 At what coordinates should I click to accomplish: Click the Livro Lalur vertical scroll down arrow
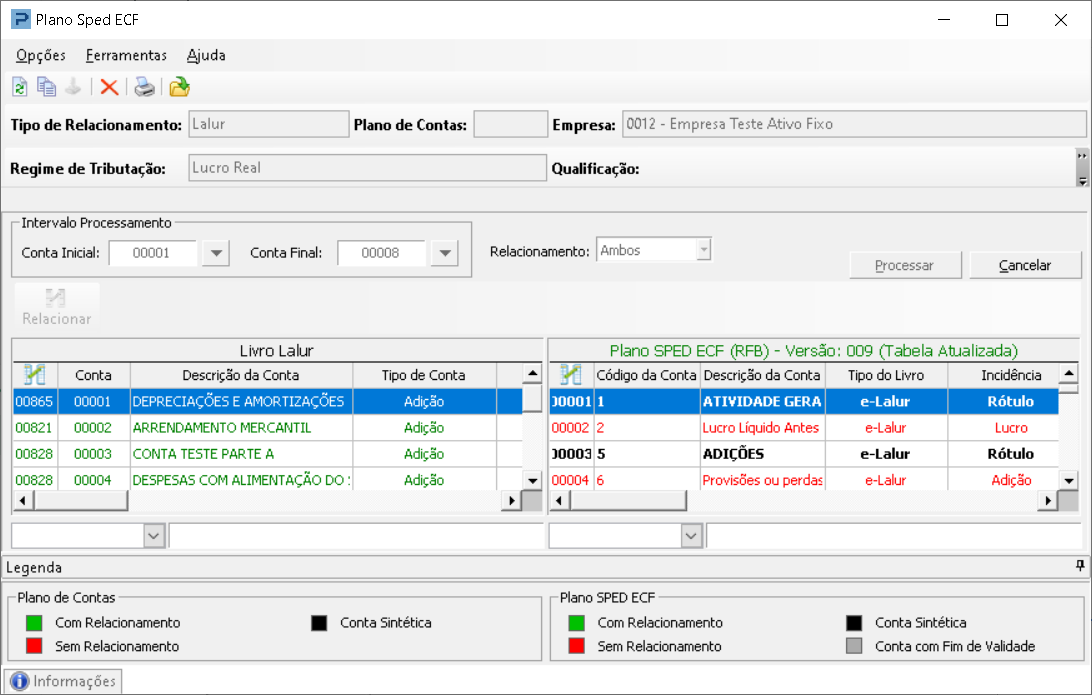[x=532, y=480]
